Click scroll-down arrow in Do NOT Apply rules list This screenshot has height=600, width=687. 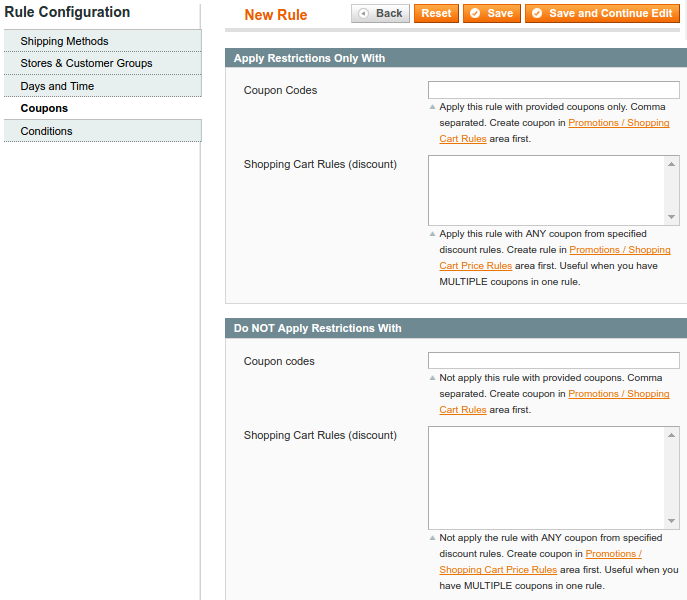672,521
